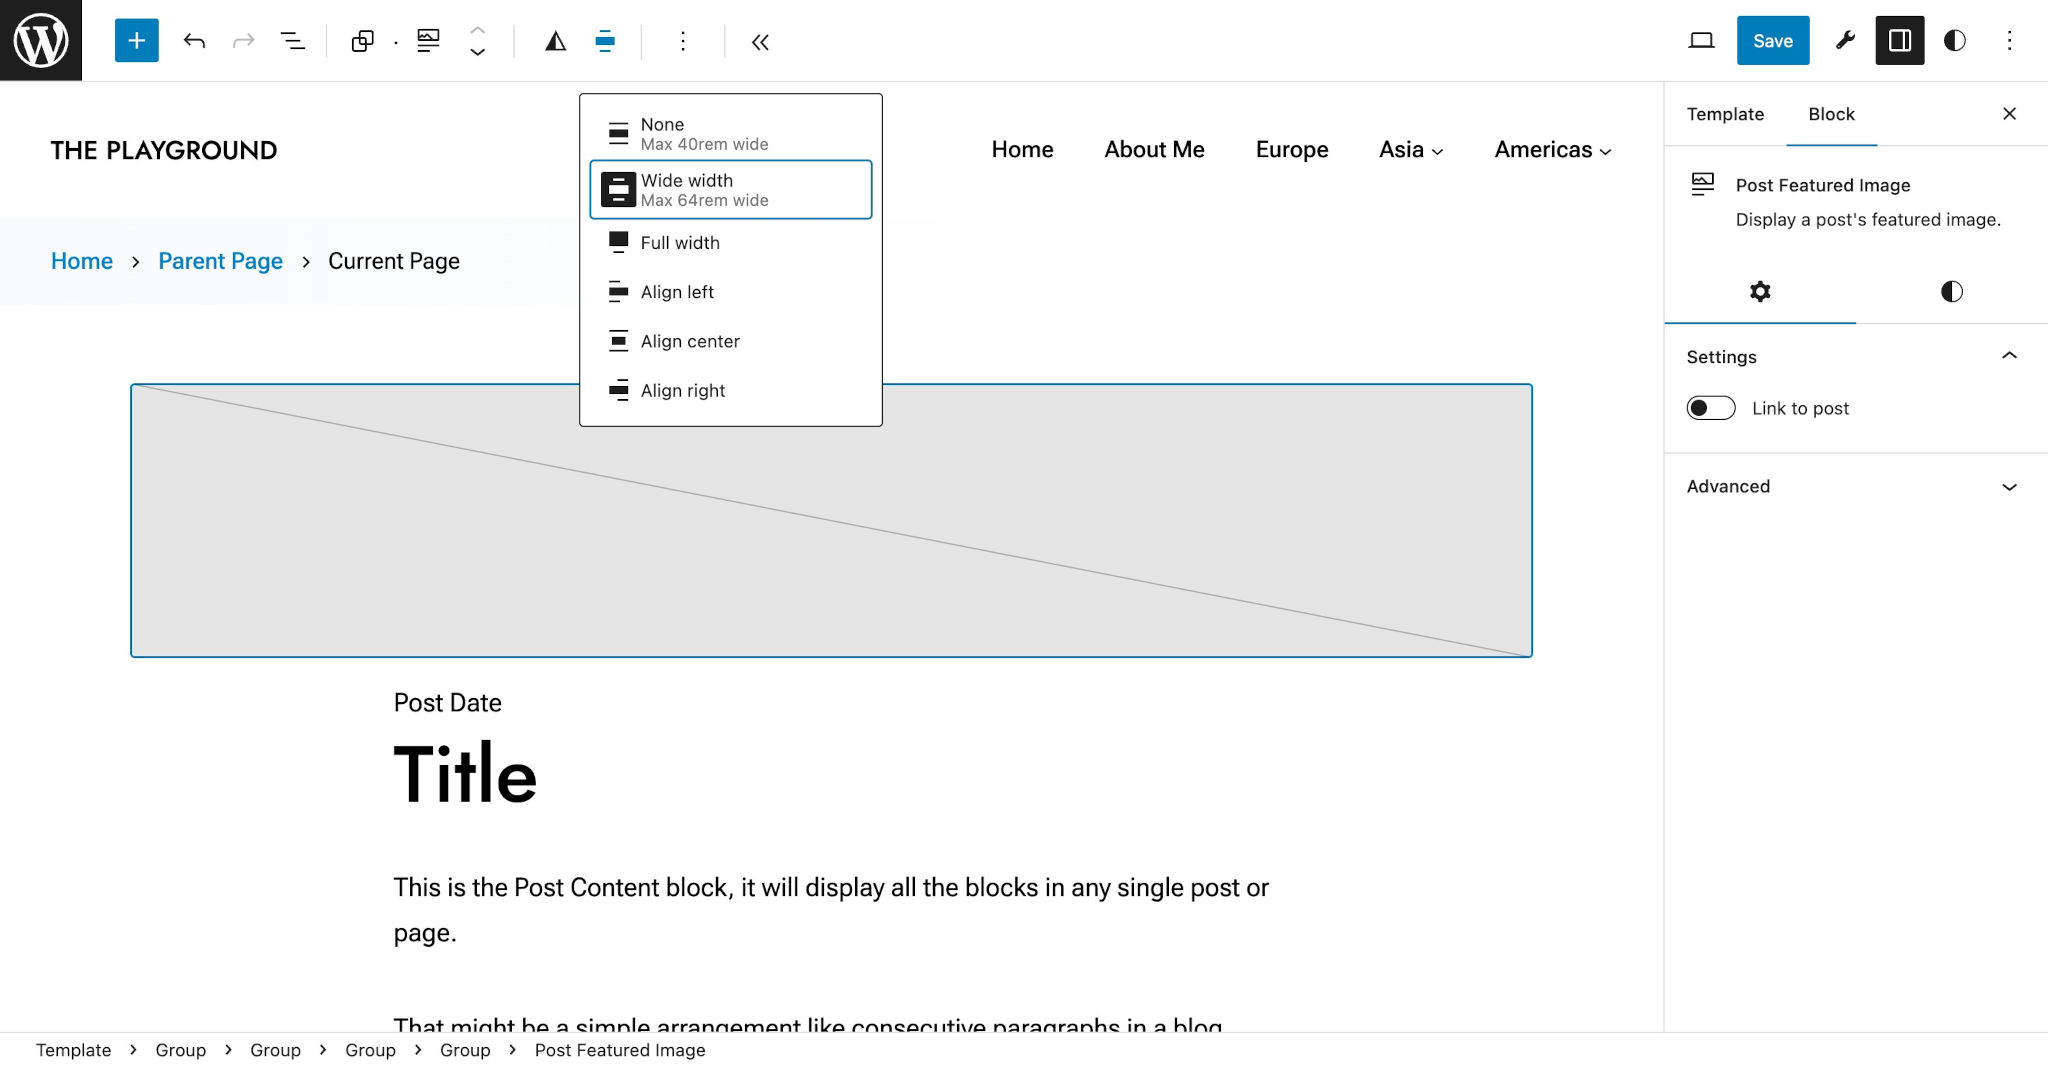Switch off Settings sidebar panel toggle

(x=1900, y=40)
